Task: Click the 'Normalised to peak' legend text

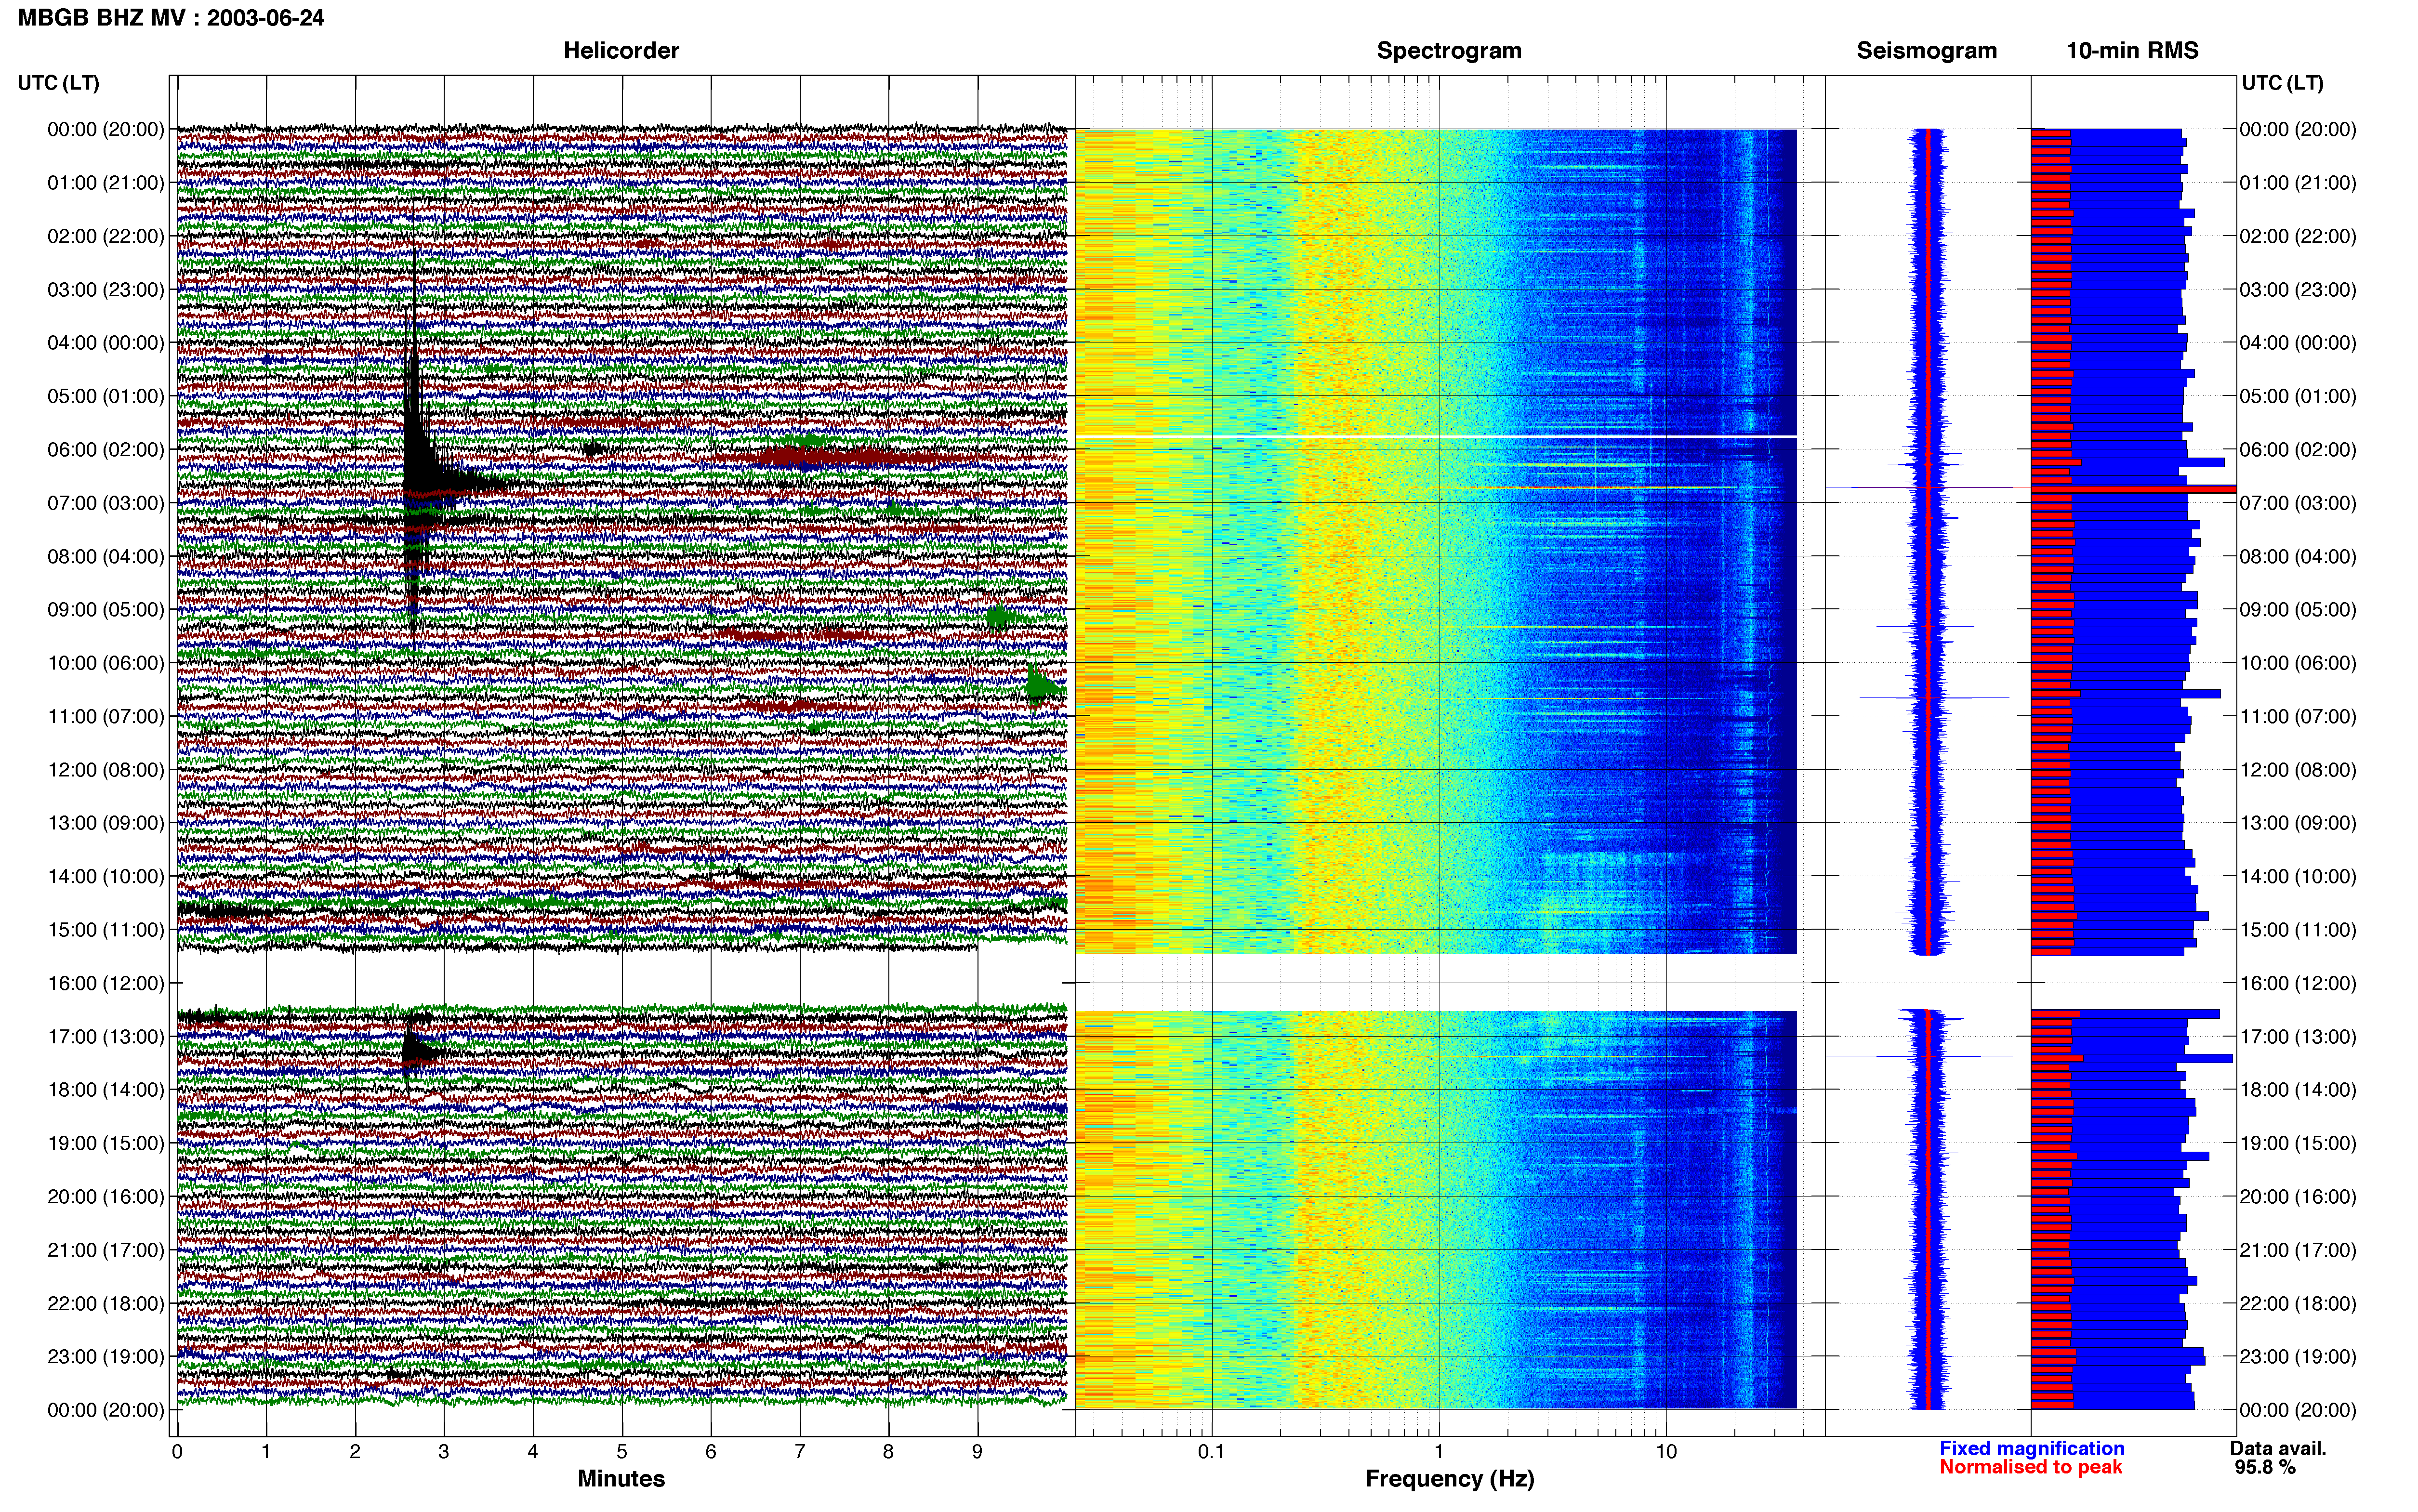Action: tap(2030, 1467)
